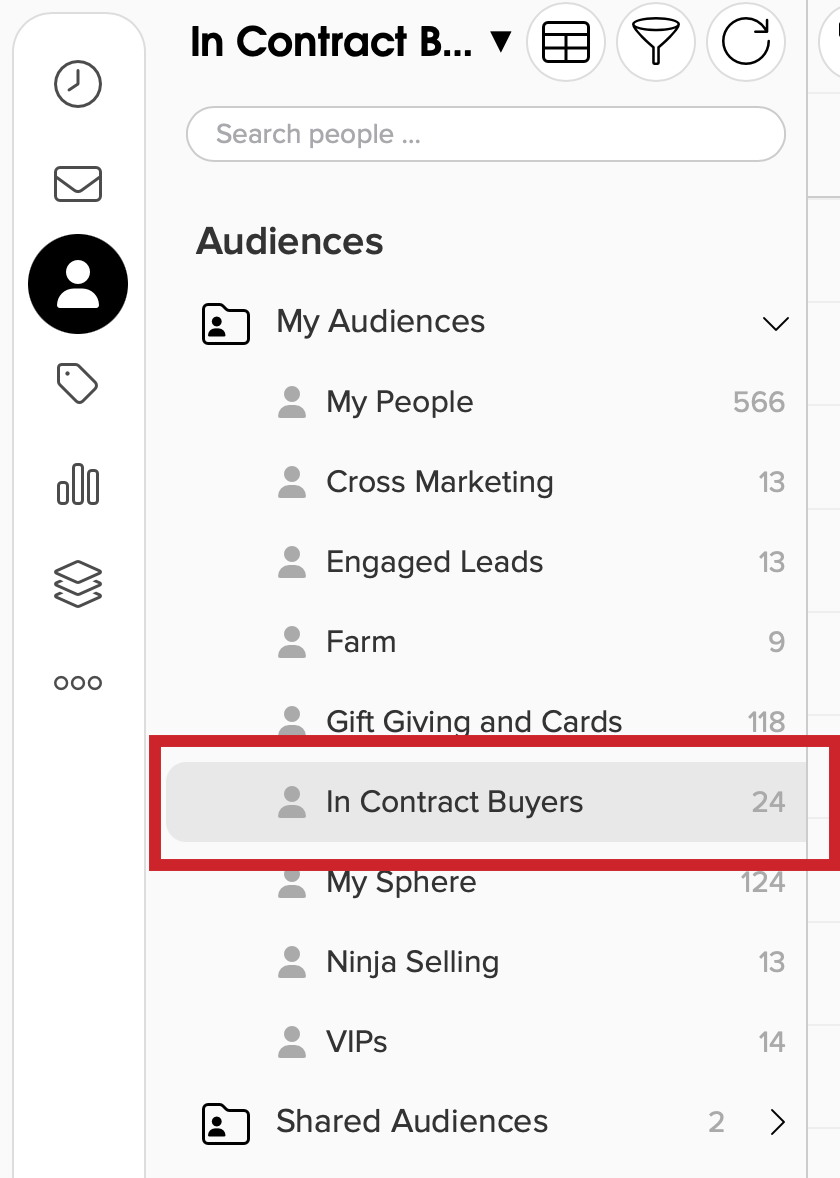Viewport: 840px width, 1178px height.
Task: Refresh the audience list
Action: pyautogui.click(x=746, y=42)
